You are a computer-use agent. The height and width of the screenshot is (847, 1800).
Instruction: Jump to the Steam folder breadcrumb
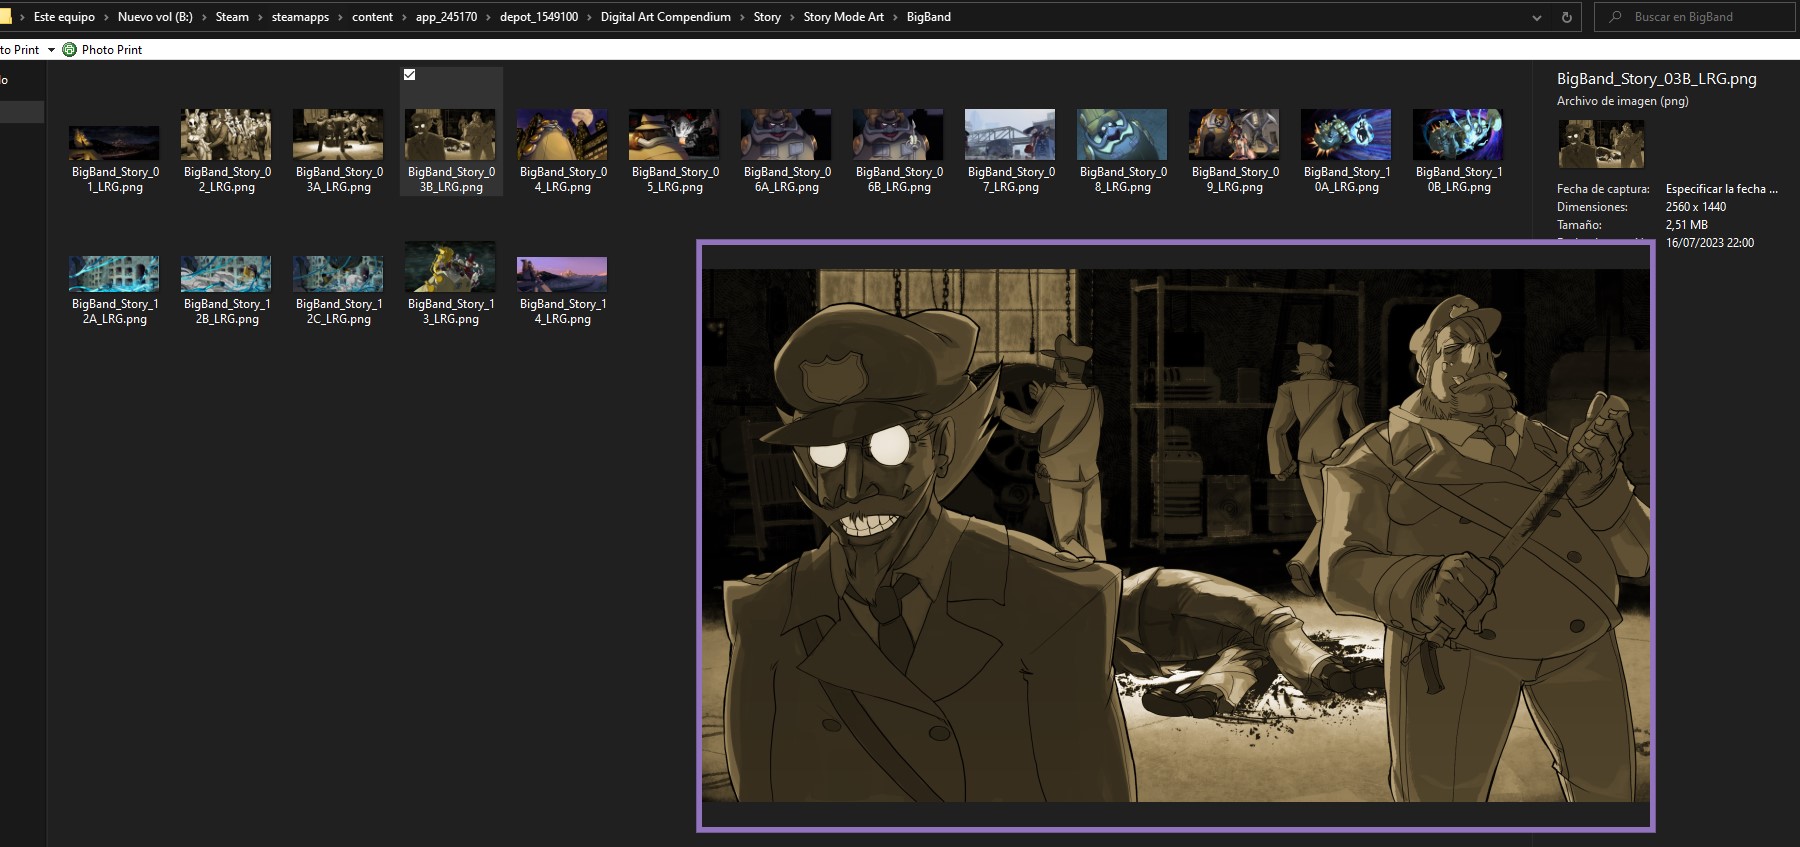pos(232,17)
